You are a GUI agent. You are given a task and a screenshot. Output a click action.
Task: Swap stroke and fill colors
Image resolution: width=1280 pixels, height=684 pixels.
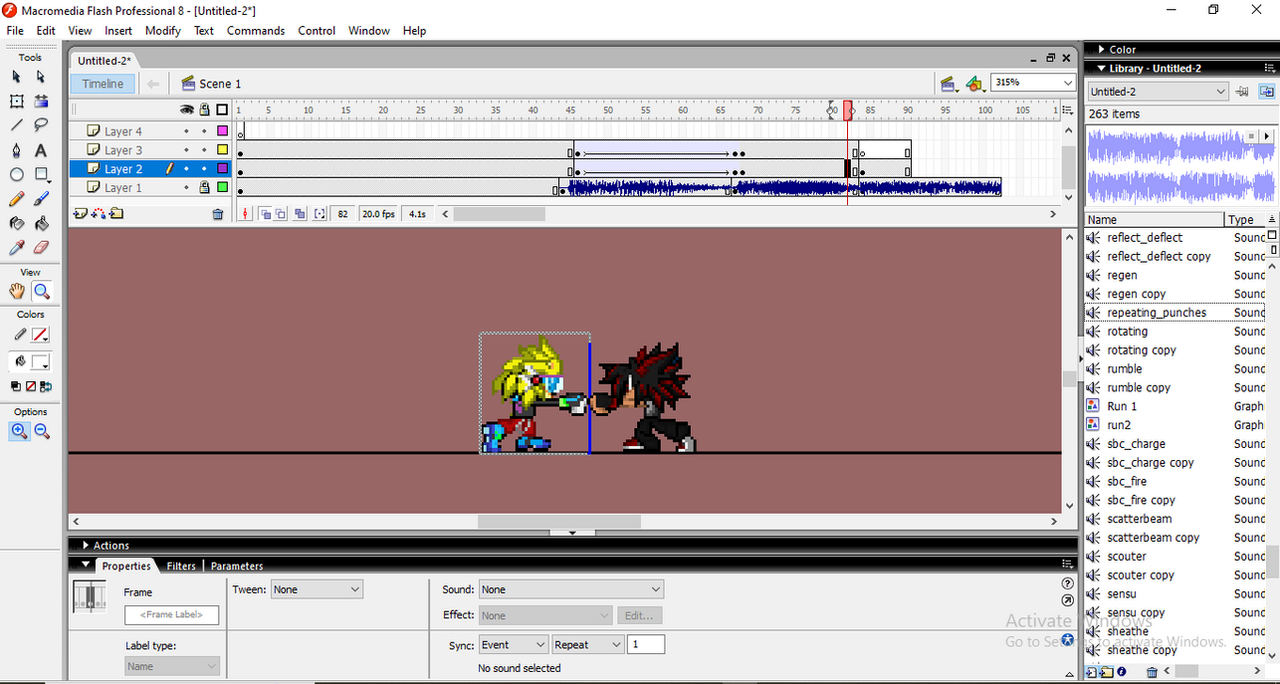(45, 387)
